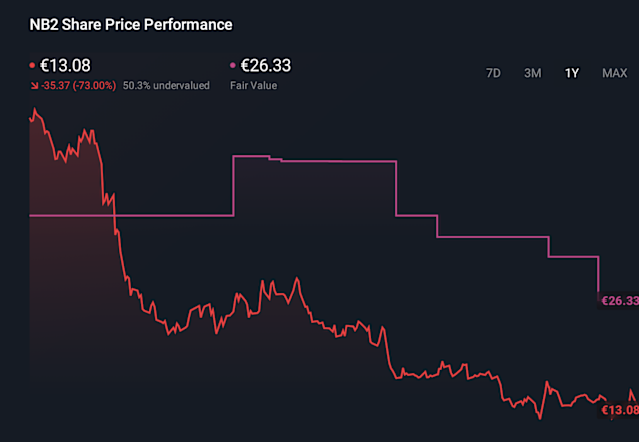Click the "Fair Value" label

[253, 86]
